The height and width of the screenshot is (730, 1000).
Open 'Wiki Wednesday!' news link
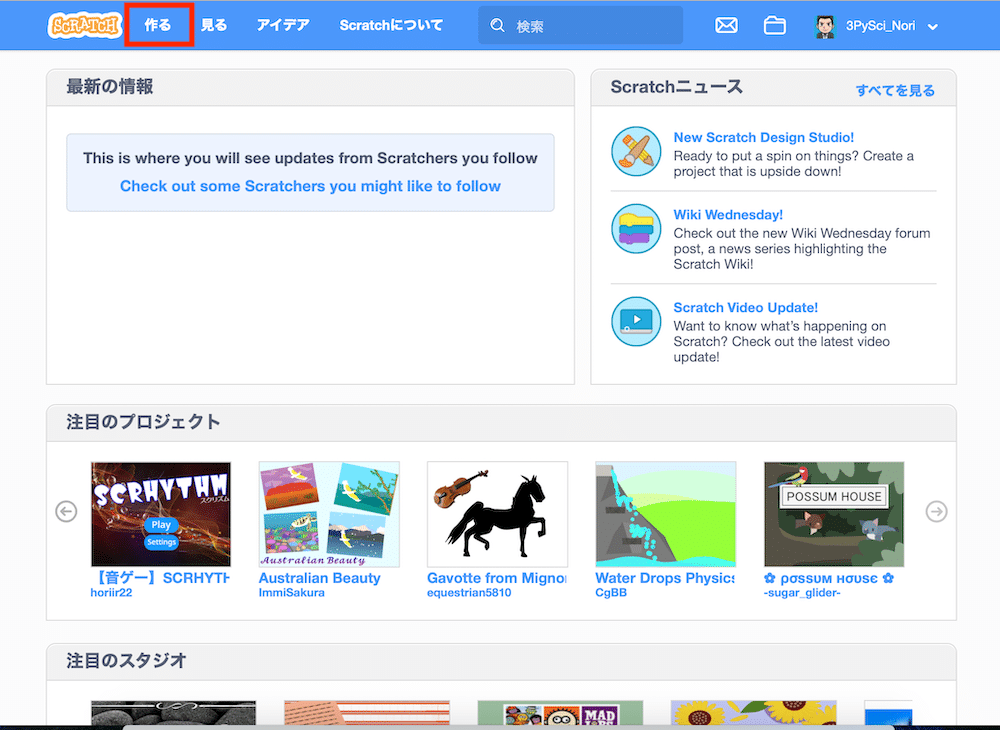click(728, 215)
